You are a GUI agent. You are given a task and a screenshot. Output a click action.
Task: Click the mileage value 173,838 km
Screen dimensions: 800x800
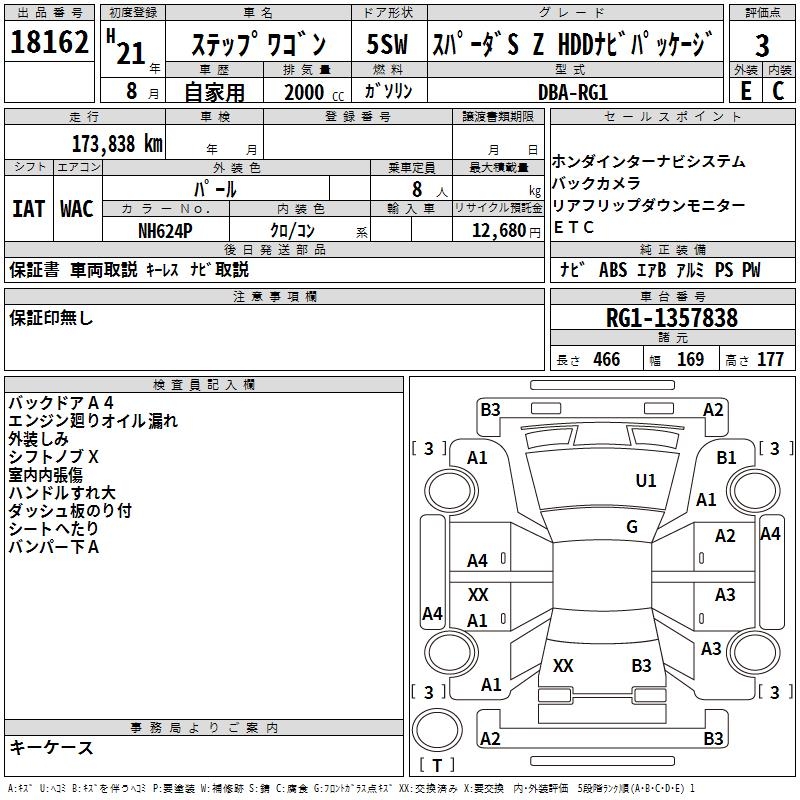click(116, 143)
